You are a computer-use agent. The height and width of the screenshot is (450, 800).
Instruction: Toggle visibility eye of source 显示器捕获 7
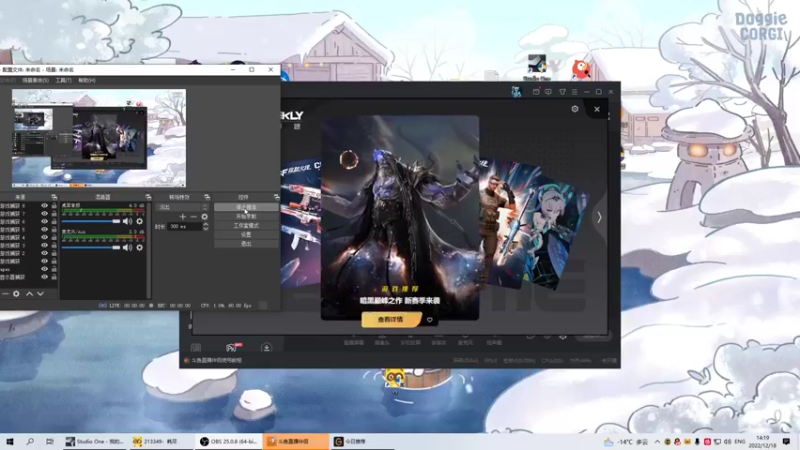[x=44, y=214]
